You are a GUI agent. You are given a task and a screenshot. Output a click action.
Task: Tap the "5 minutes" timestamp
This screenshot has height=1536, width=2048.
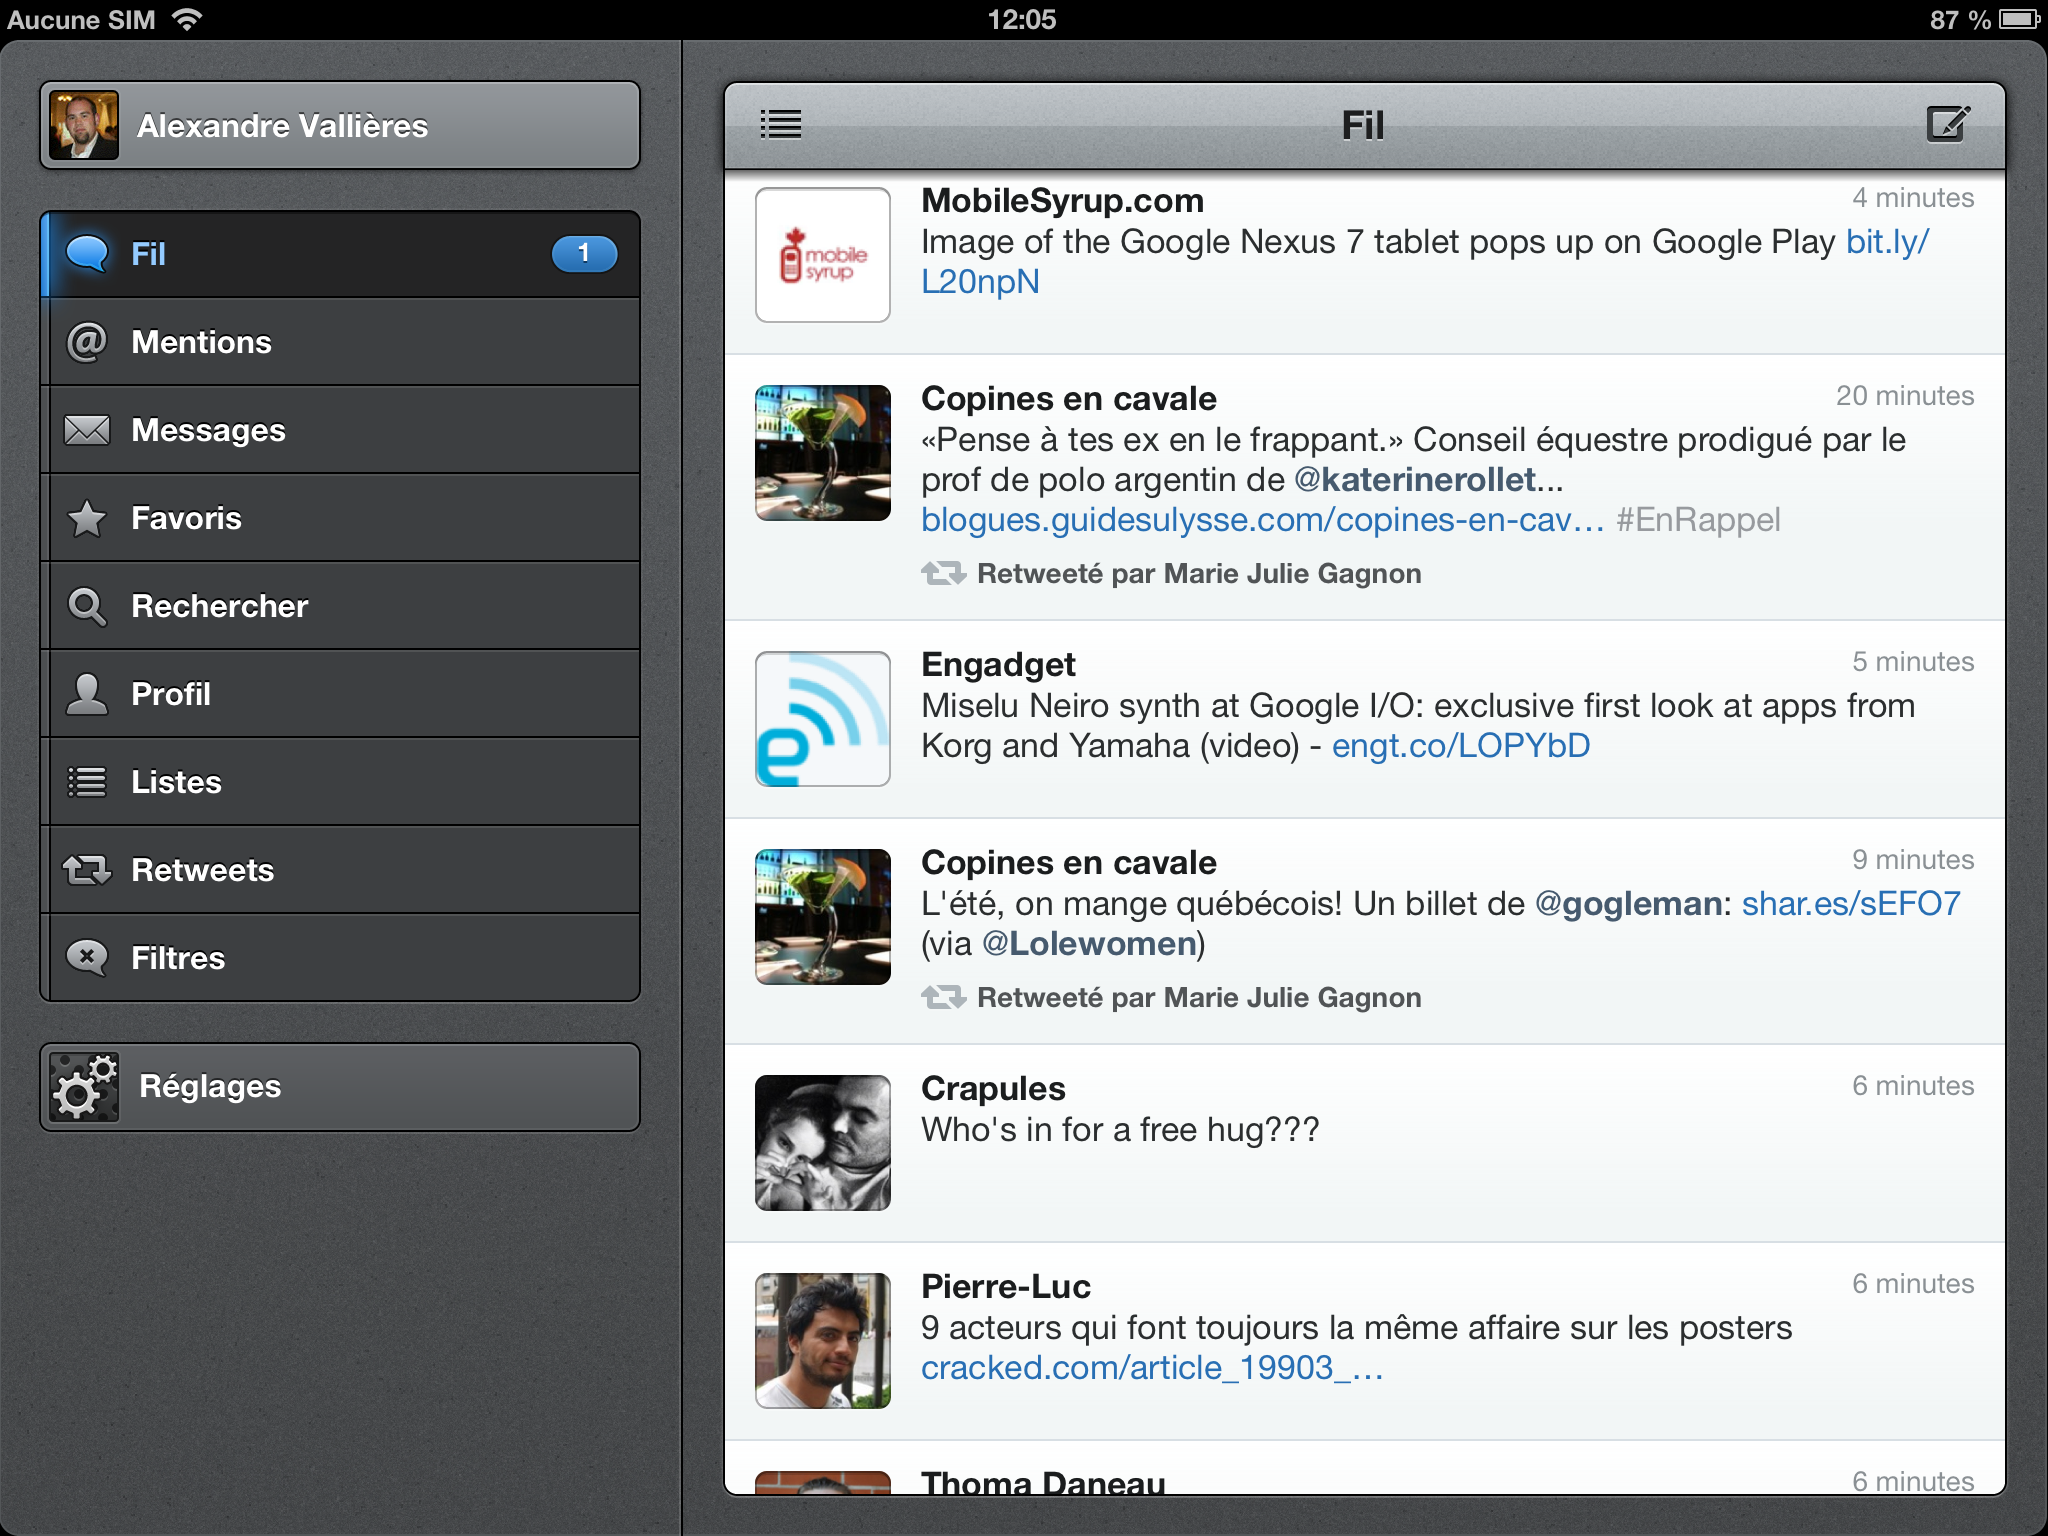[x=1913, y=662]
